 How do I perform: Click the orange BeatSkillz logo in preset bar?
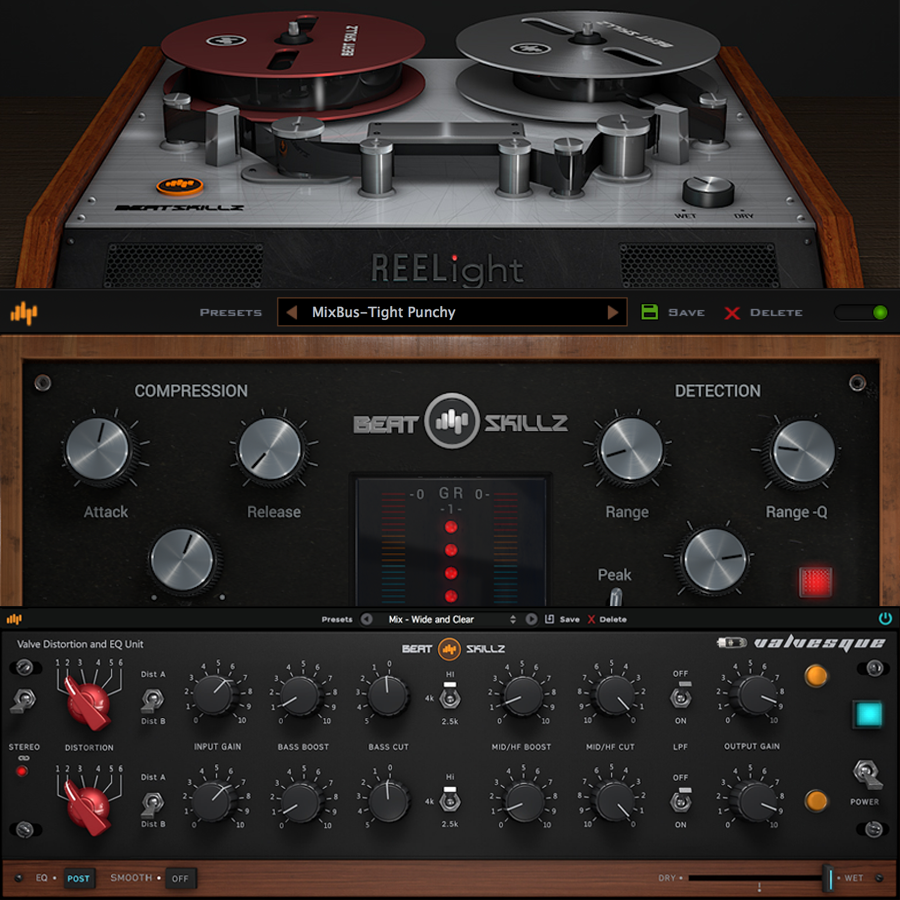tap(24, 313)
